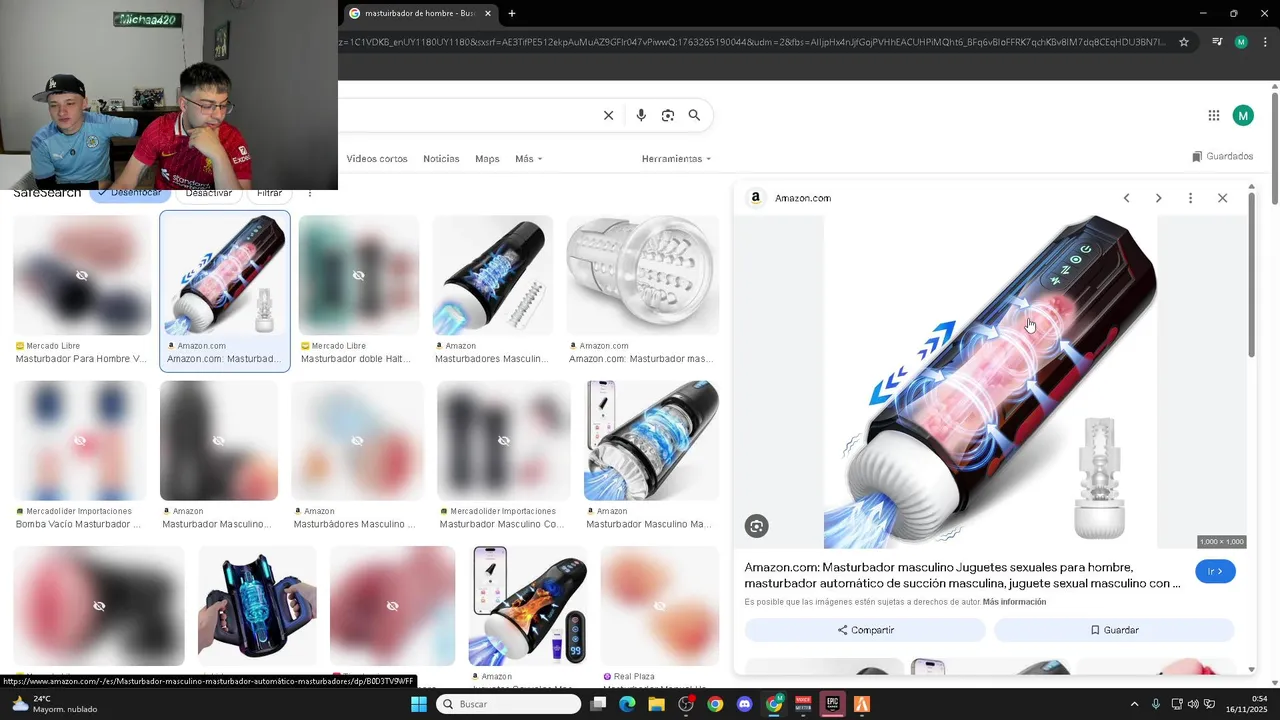
Task: Click the Guardar save button
Action: tap(1114, 630)
